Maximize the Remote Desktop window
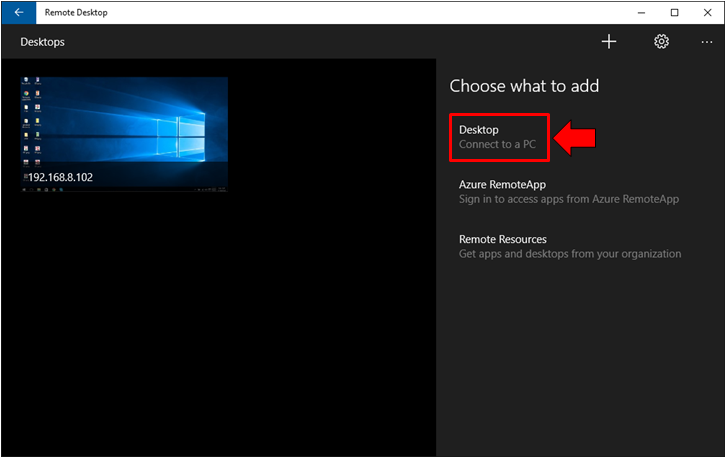 coord(675,13)
